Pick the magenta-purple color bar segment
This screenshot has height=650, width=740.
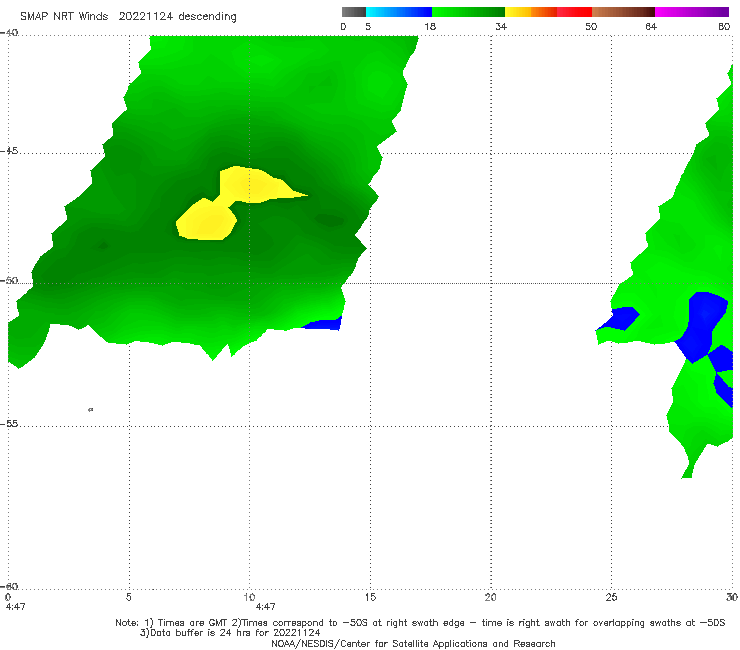click(x=692, y=12)
